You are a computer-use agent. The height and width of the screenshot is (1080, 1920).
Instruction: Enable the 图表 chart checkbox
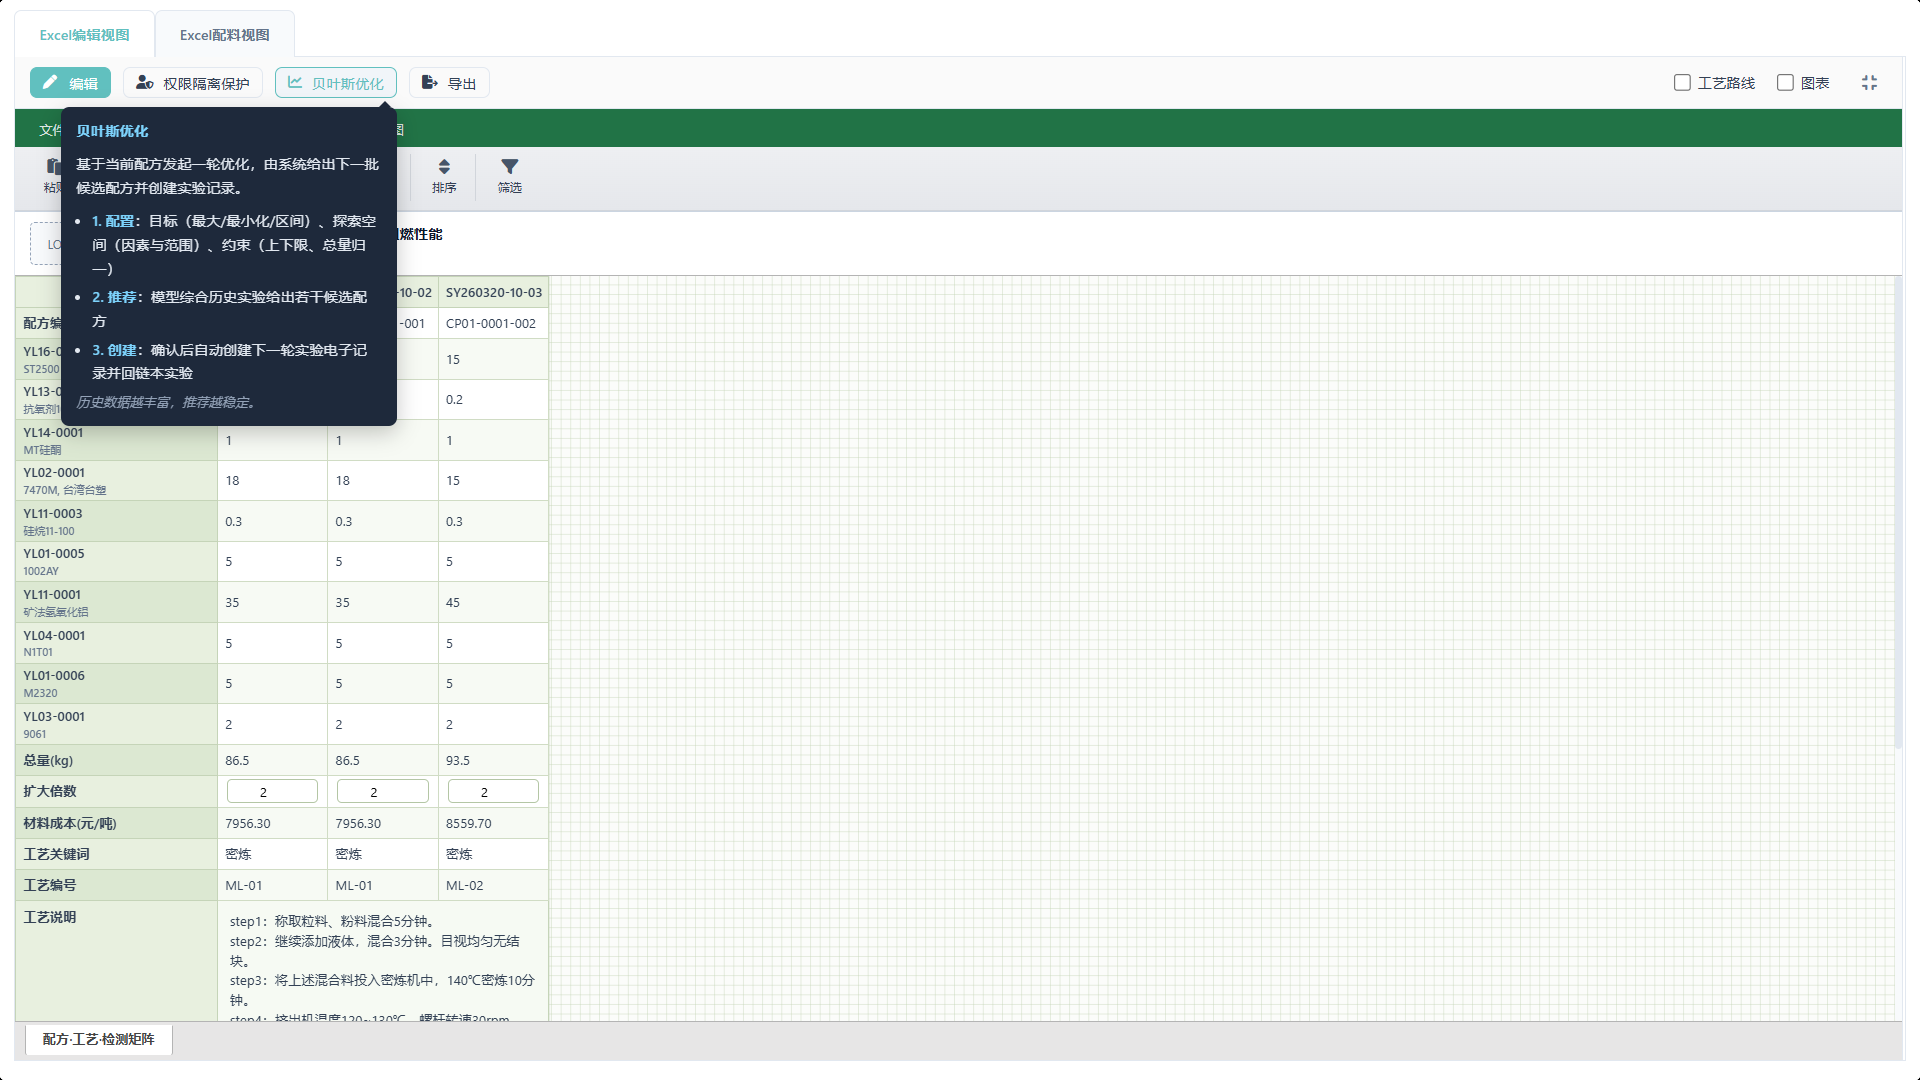[1785, 83]
